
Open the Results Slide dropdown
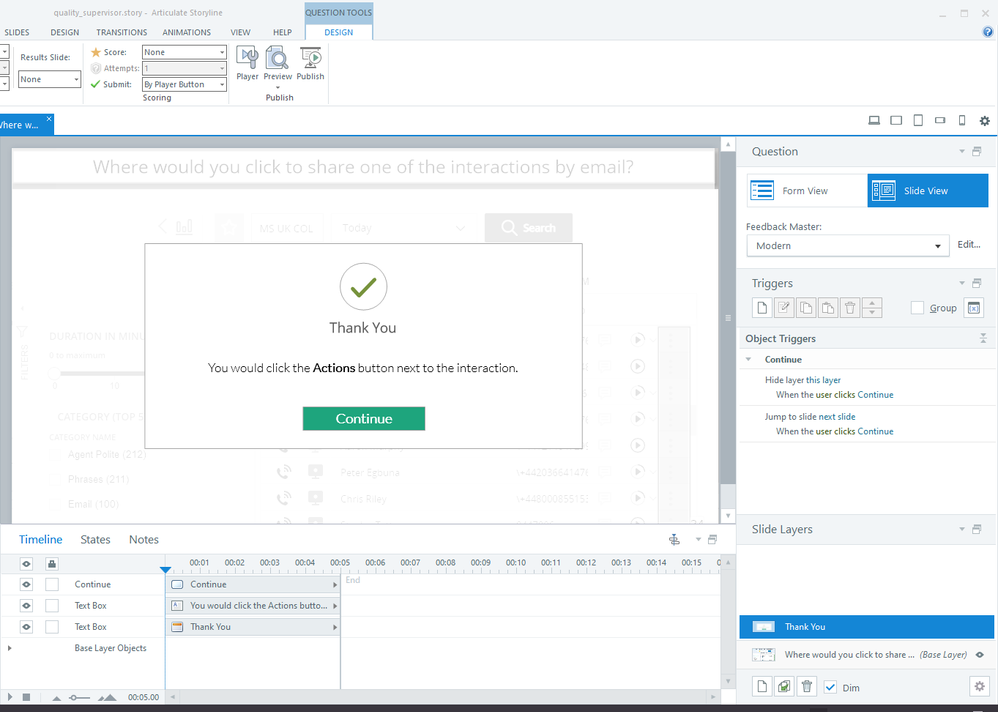(50, 79)
